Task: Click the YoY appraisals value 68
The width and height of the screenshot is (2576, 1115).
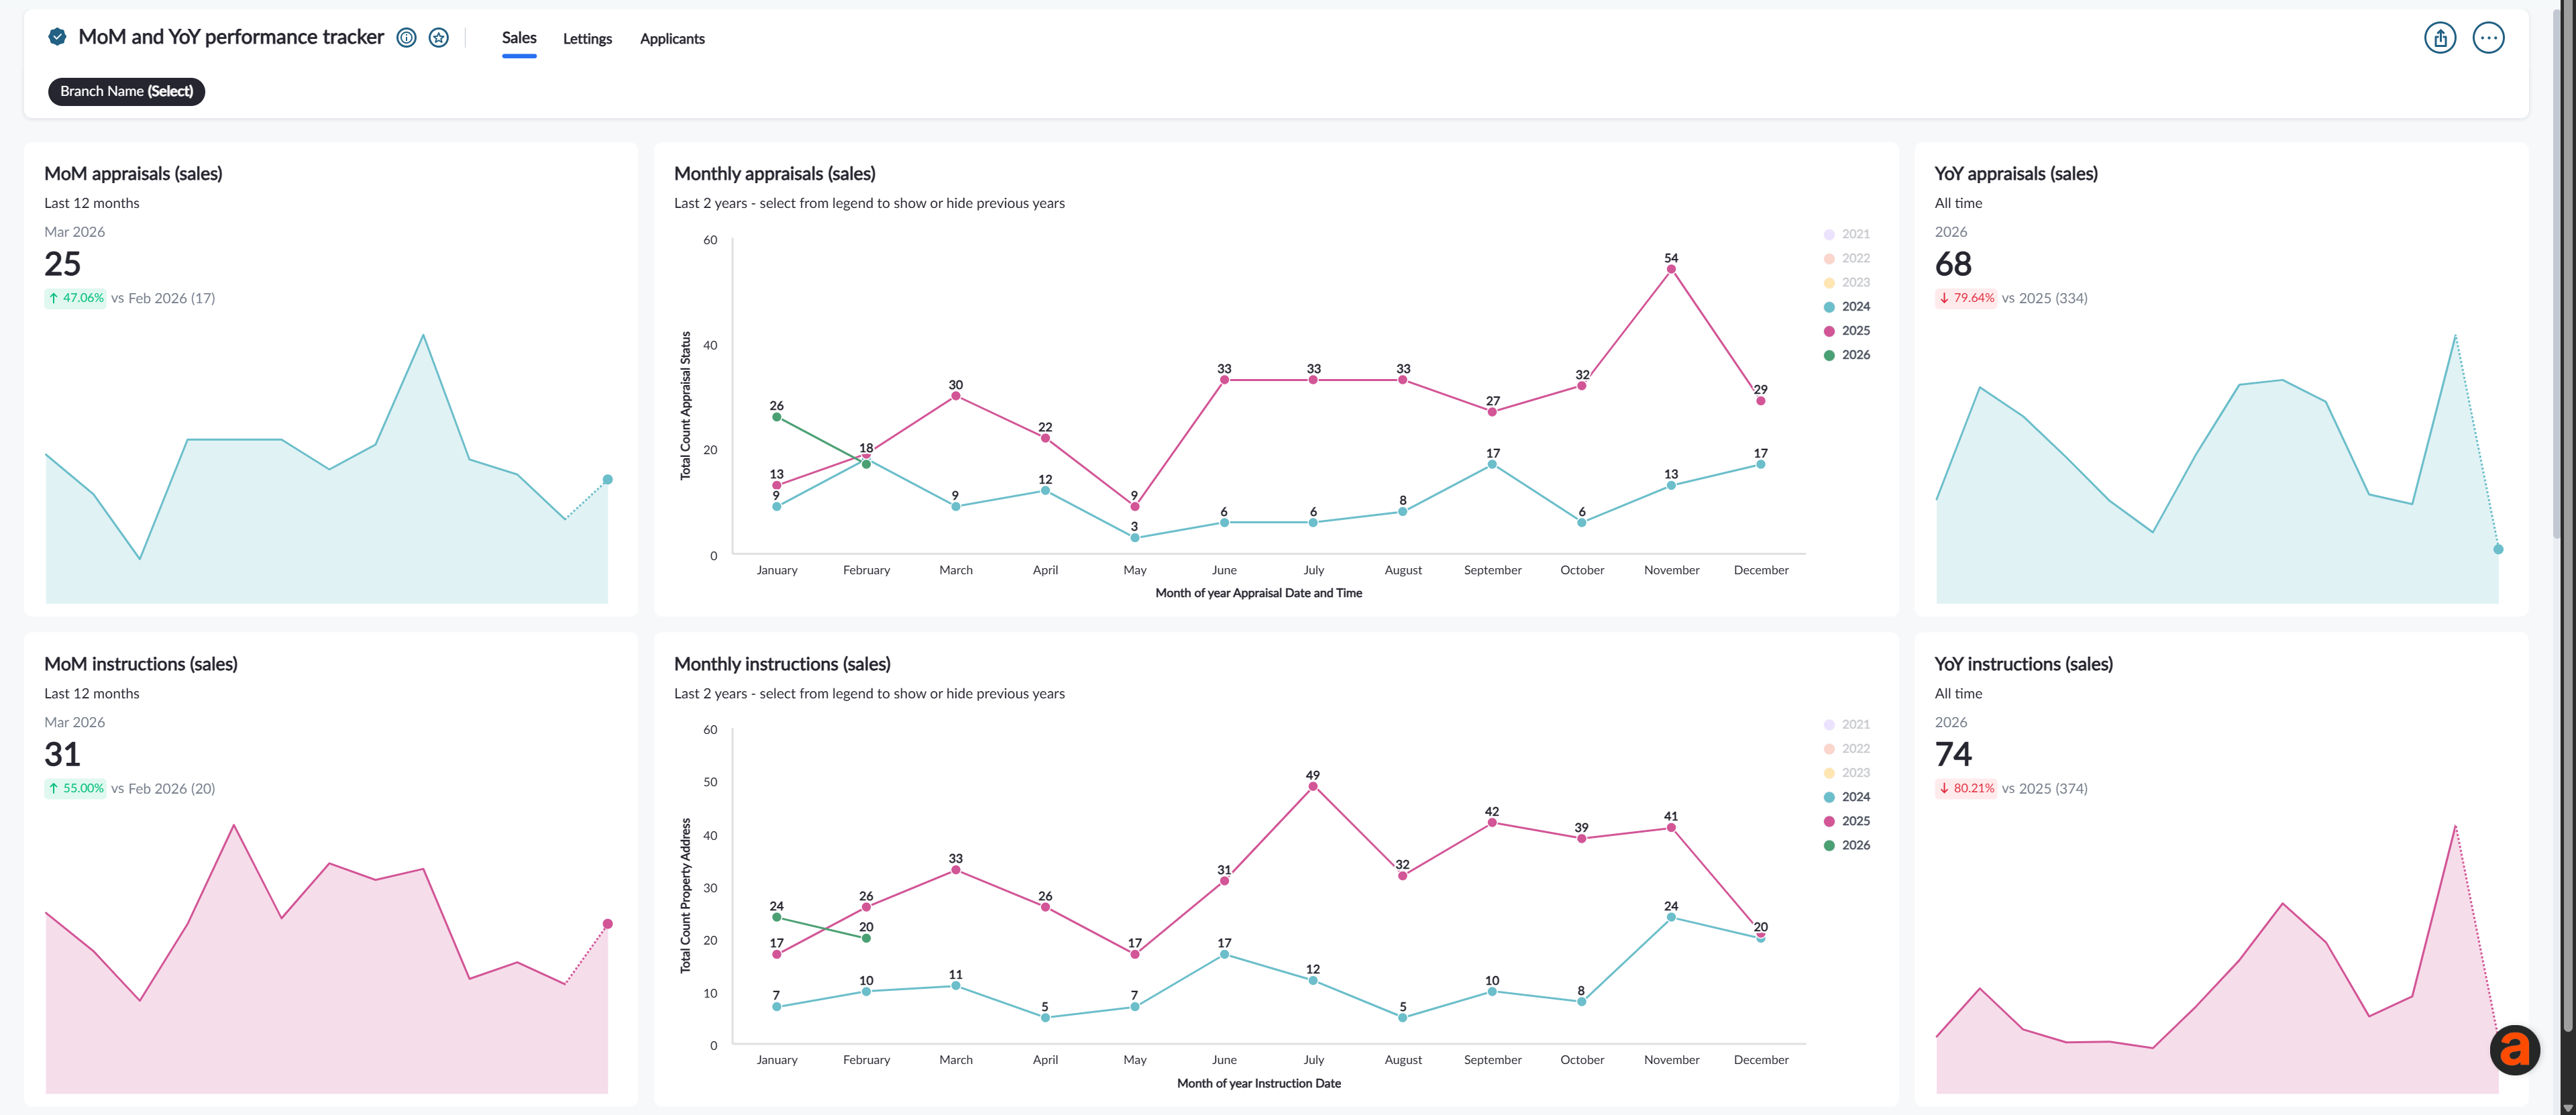Action: tap(1953, 264)
